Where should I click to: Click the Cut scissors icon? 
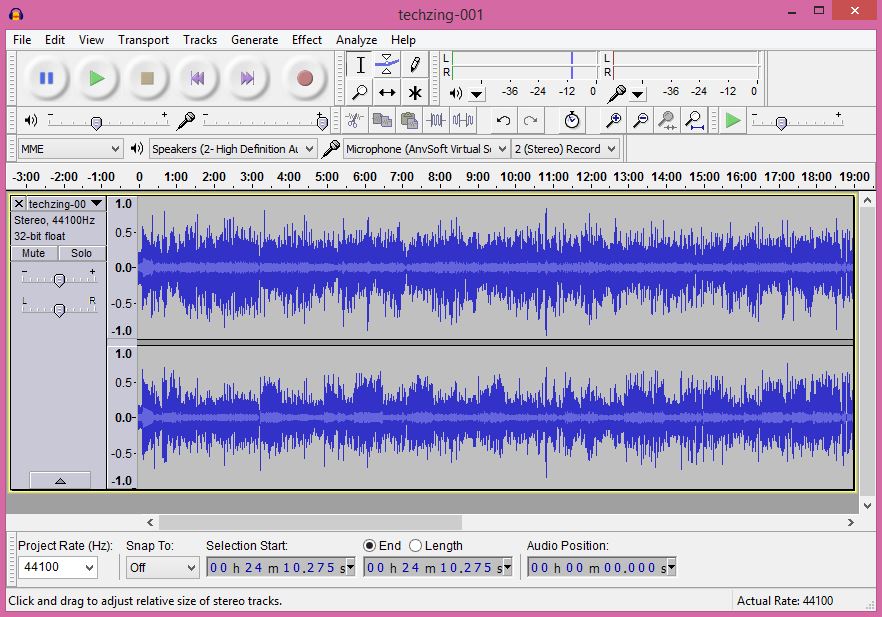click(354, 120)
